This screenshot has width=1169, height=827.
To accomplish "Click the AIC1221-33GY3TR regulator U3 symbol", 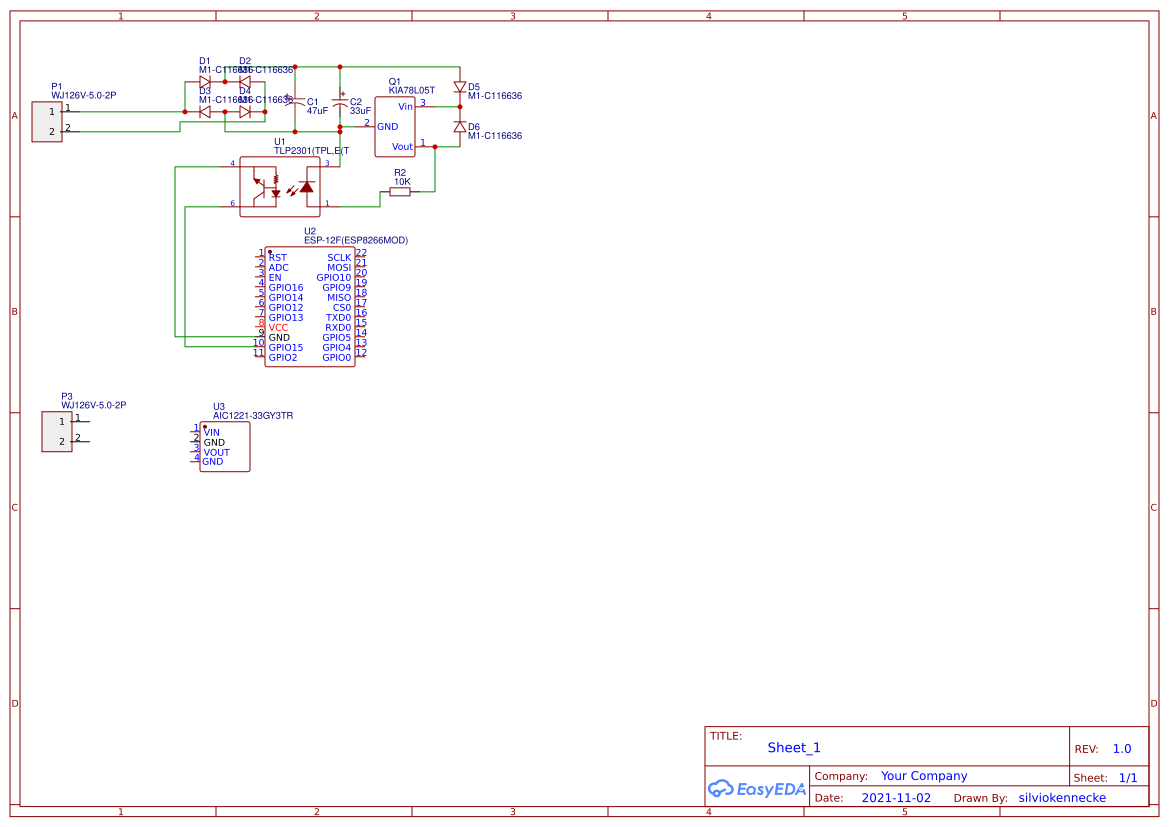I will (x=224, y=447).
